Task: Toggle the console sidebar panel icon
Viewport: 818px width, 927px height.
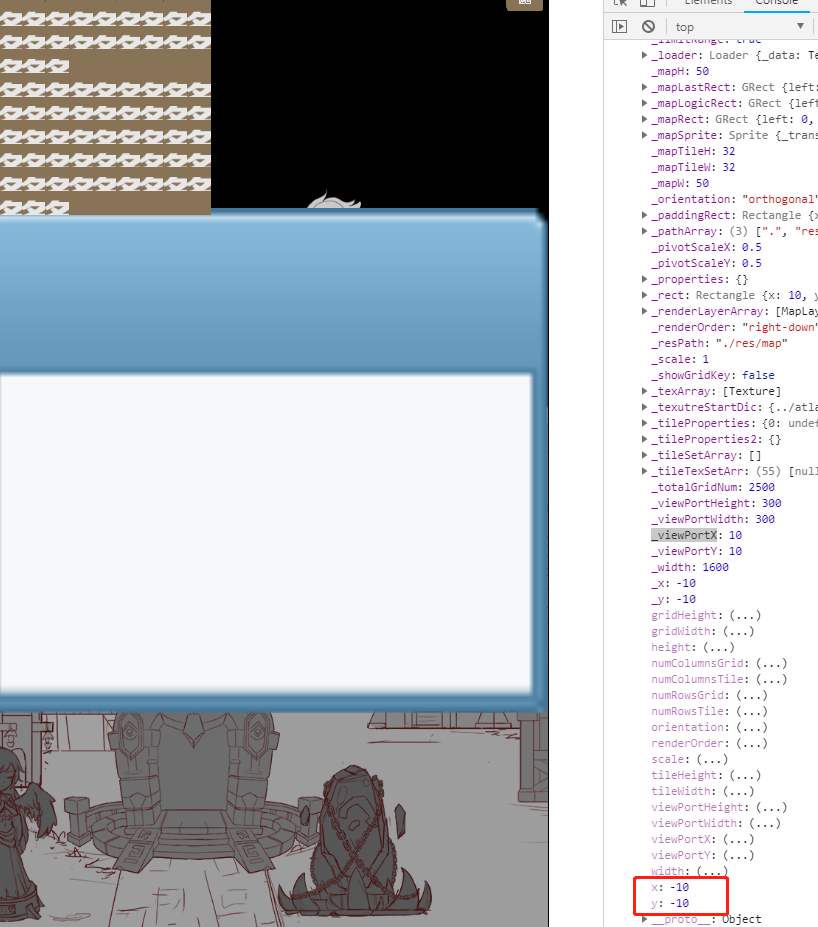Action: (x=619, y=27)
